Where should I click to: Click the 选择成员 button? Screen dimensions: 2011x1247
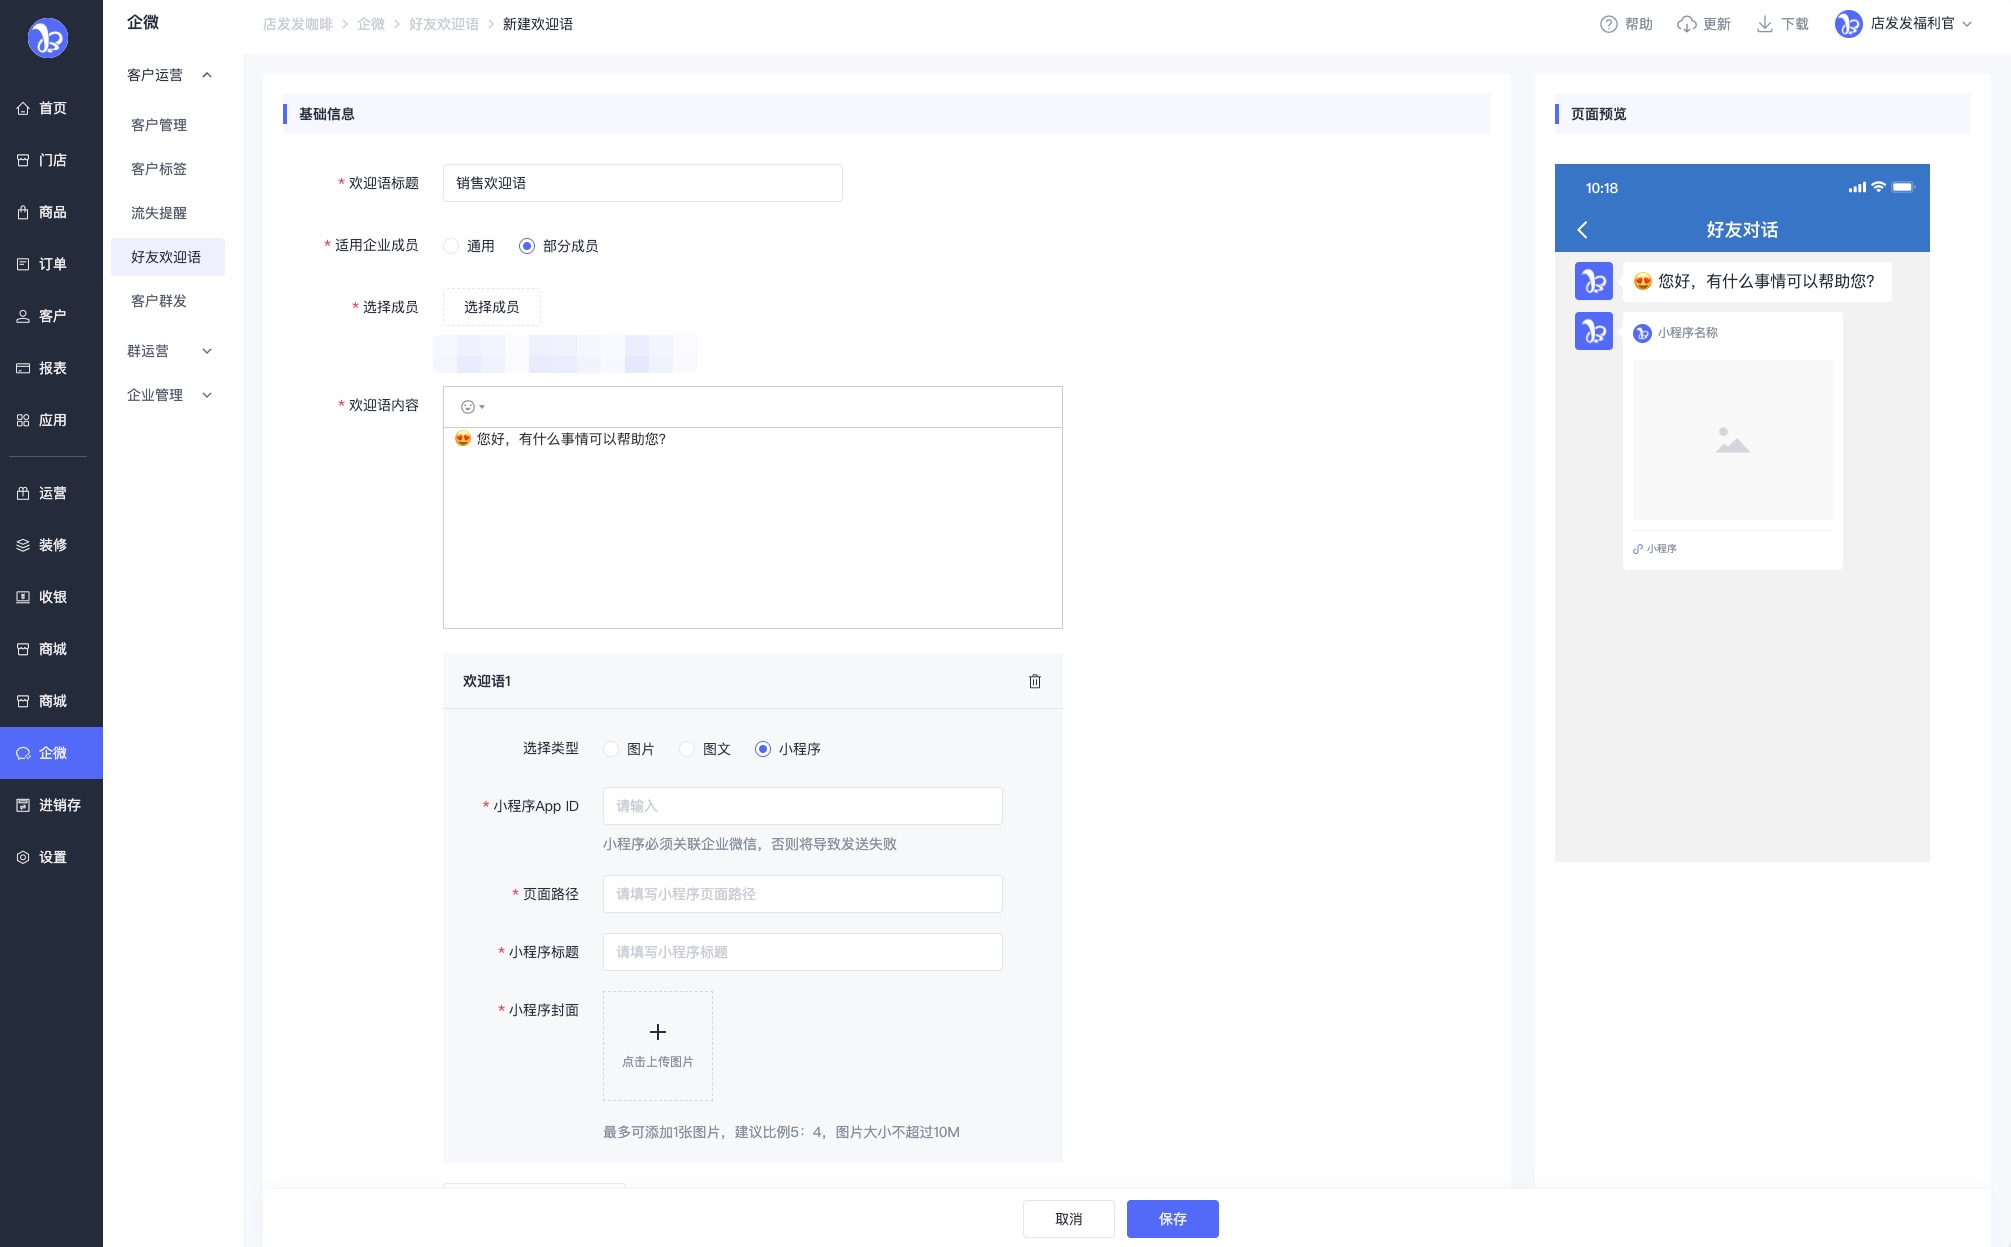coord(491,307)
